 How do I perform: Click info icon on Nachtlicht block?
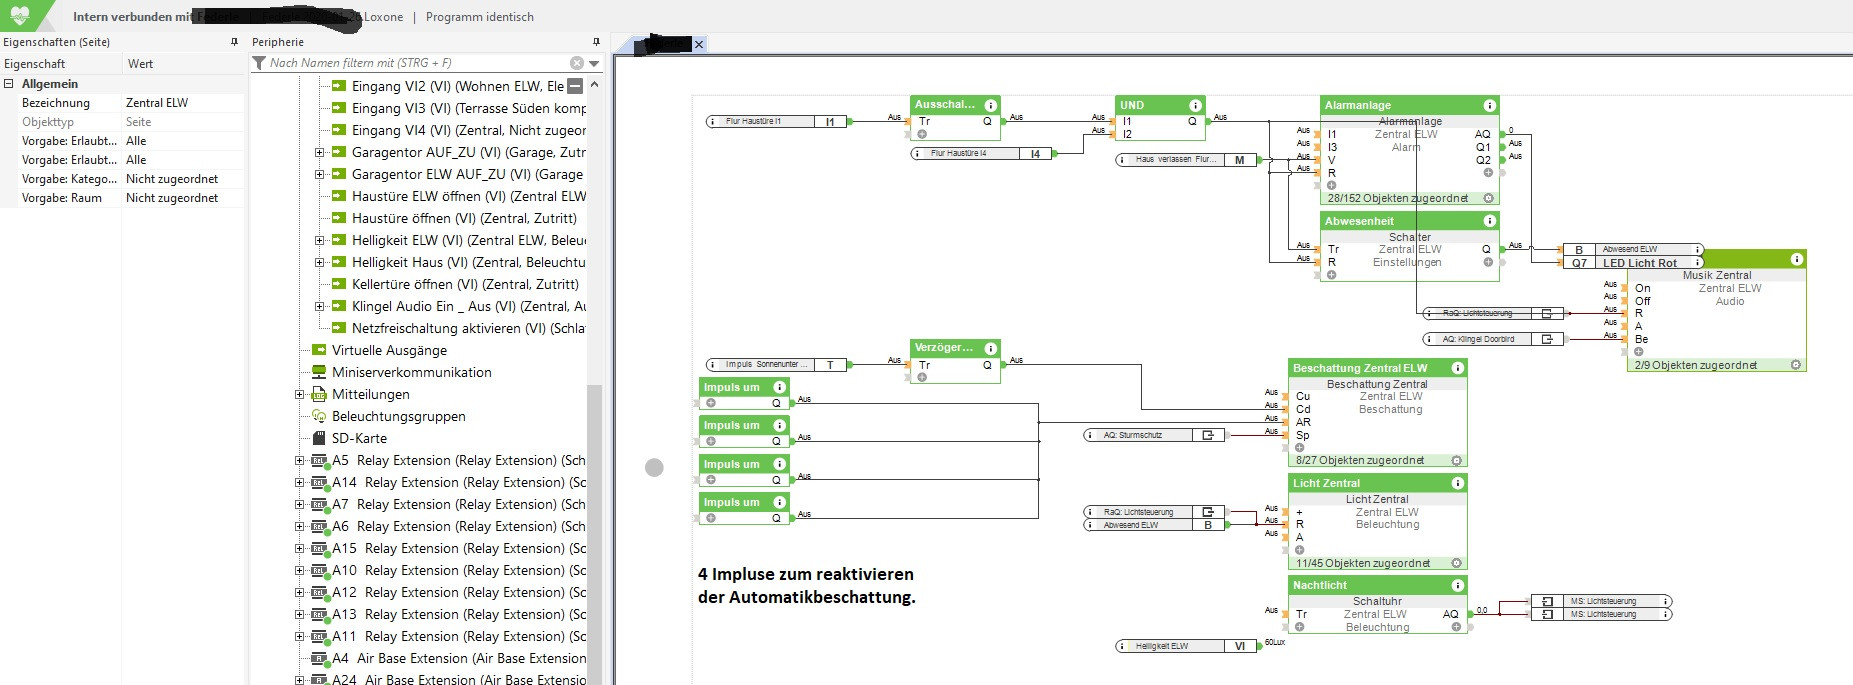1457,586
